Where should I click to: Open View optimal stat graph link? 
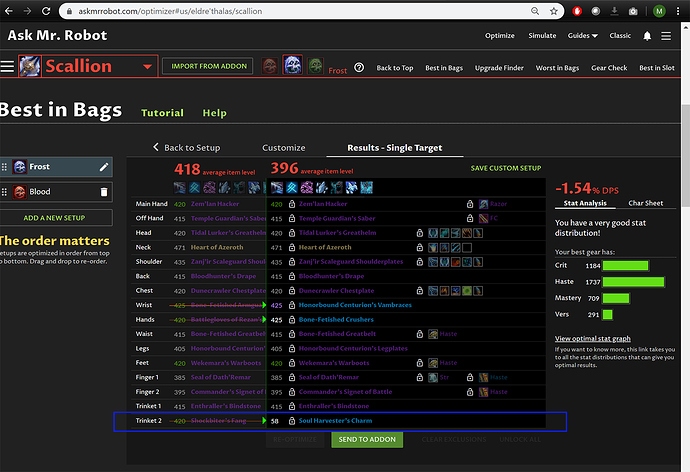click(x=592, y=339)
